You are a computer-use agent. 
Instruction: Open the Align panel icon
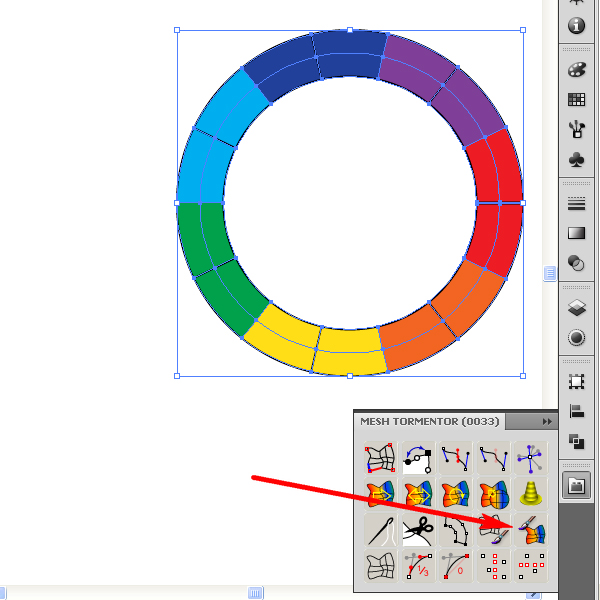pos(576,411)
